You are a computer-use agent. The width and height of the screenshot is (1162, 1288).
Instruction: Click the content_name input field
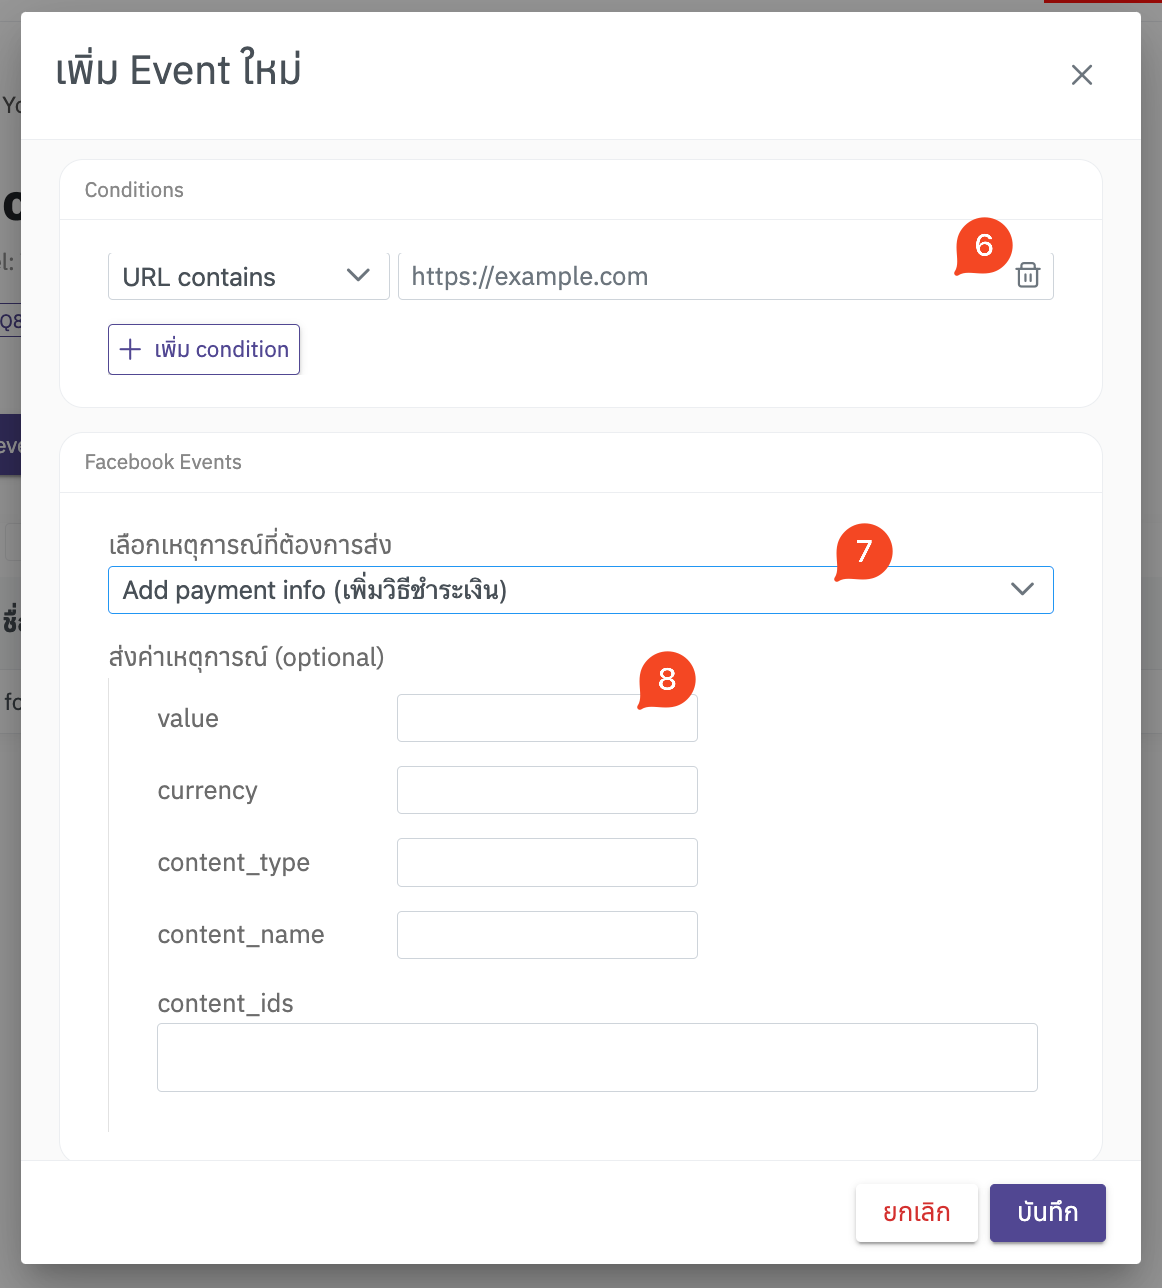click(547, 935)
